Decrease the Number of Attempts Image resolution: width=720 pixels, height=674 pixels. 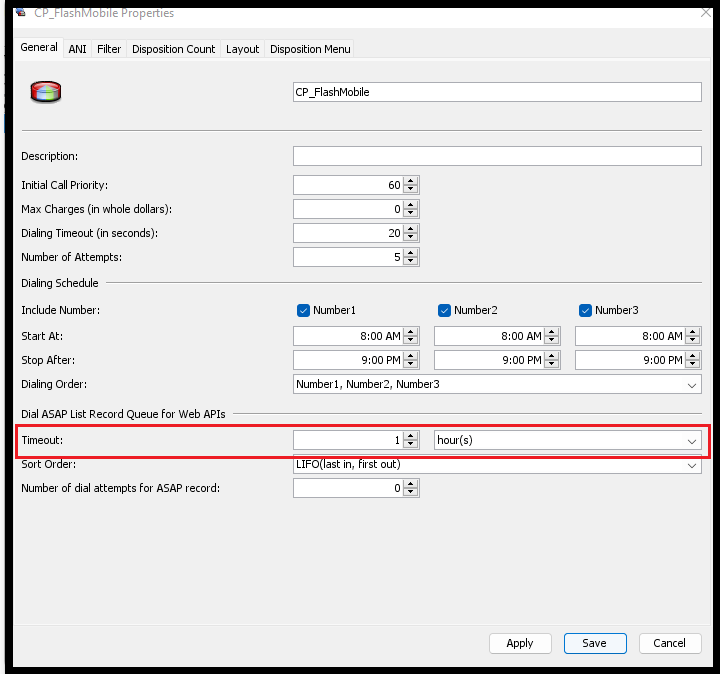click(x=411, y=261)
